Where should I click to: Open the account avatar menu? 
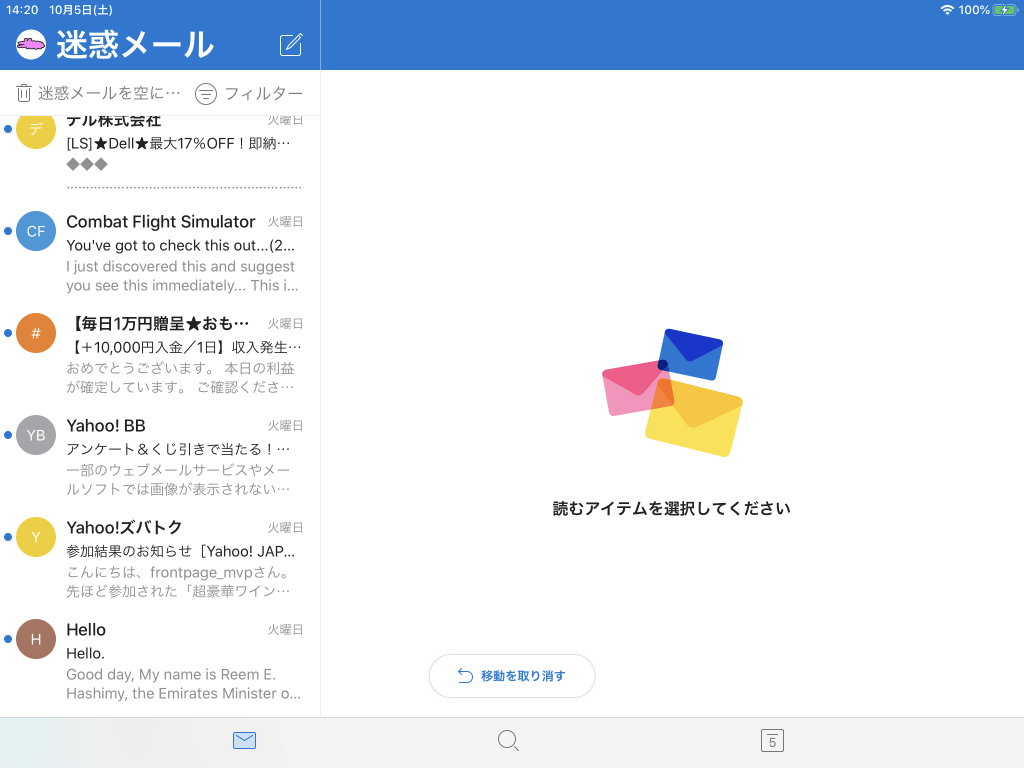pos(31,44)
